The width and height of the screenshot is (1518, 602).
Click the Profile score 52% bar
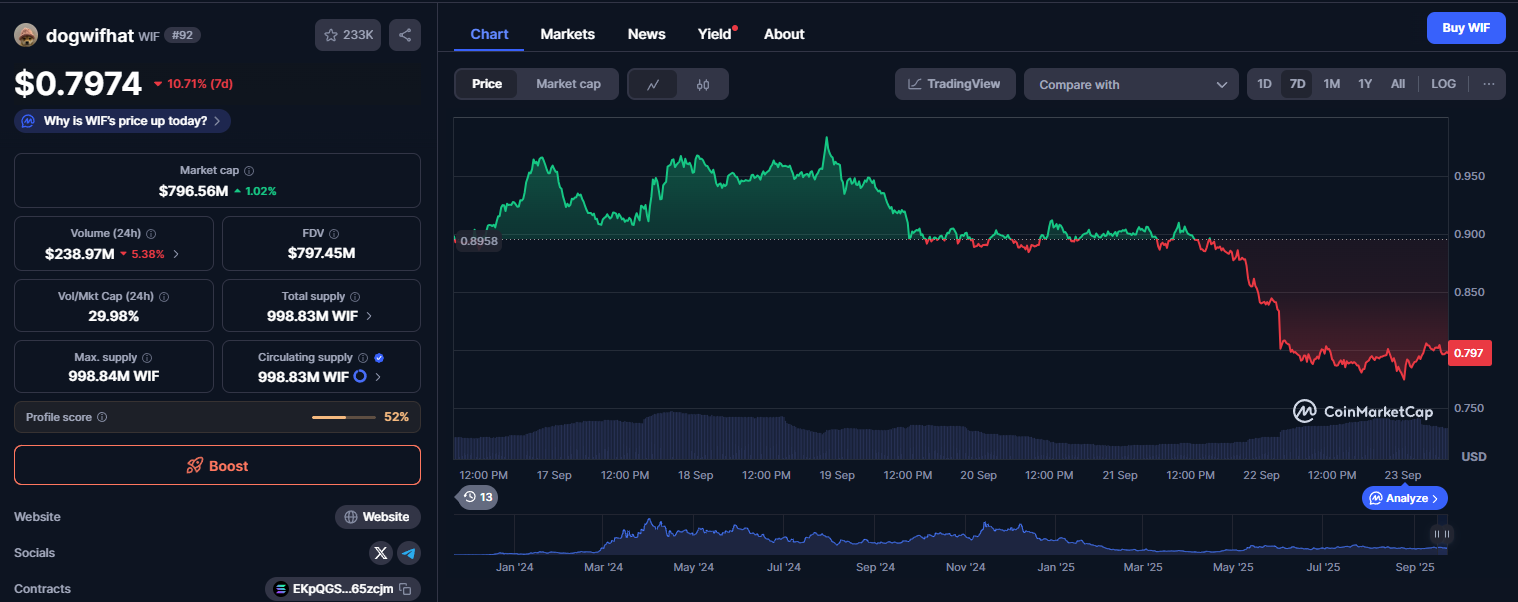coord(344,417)
